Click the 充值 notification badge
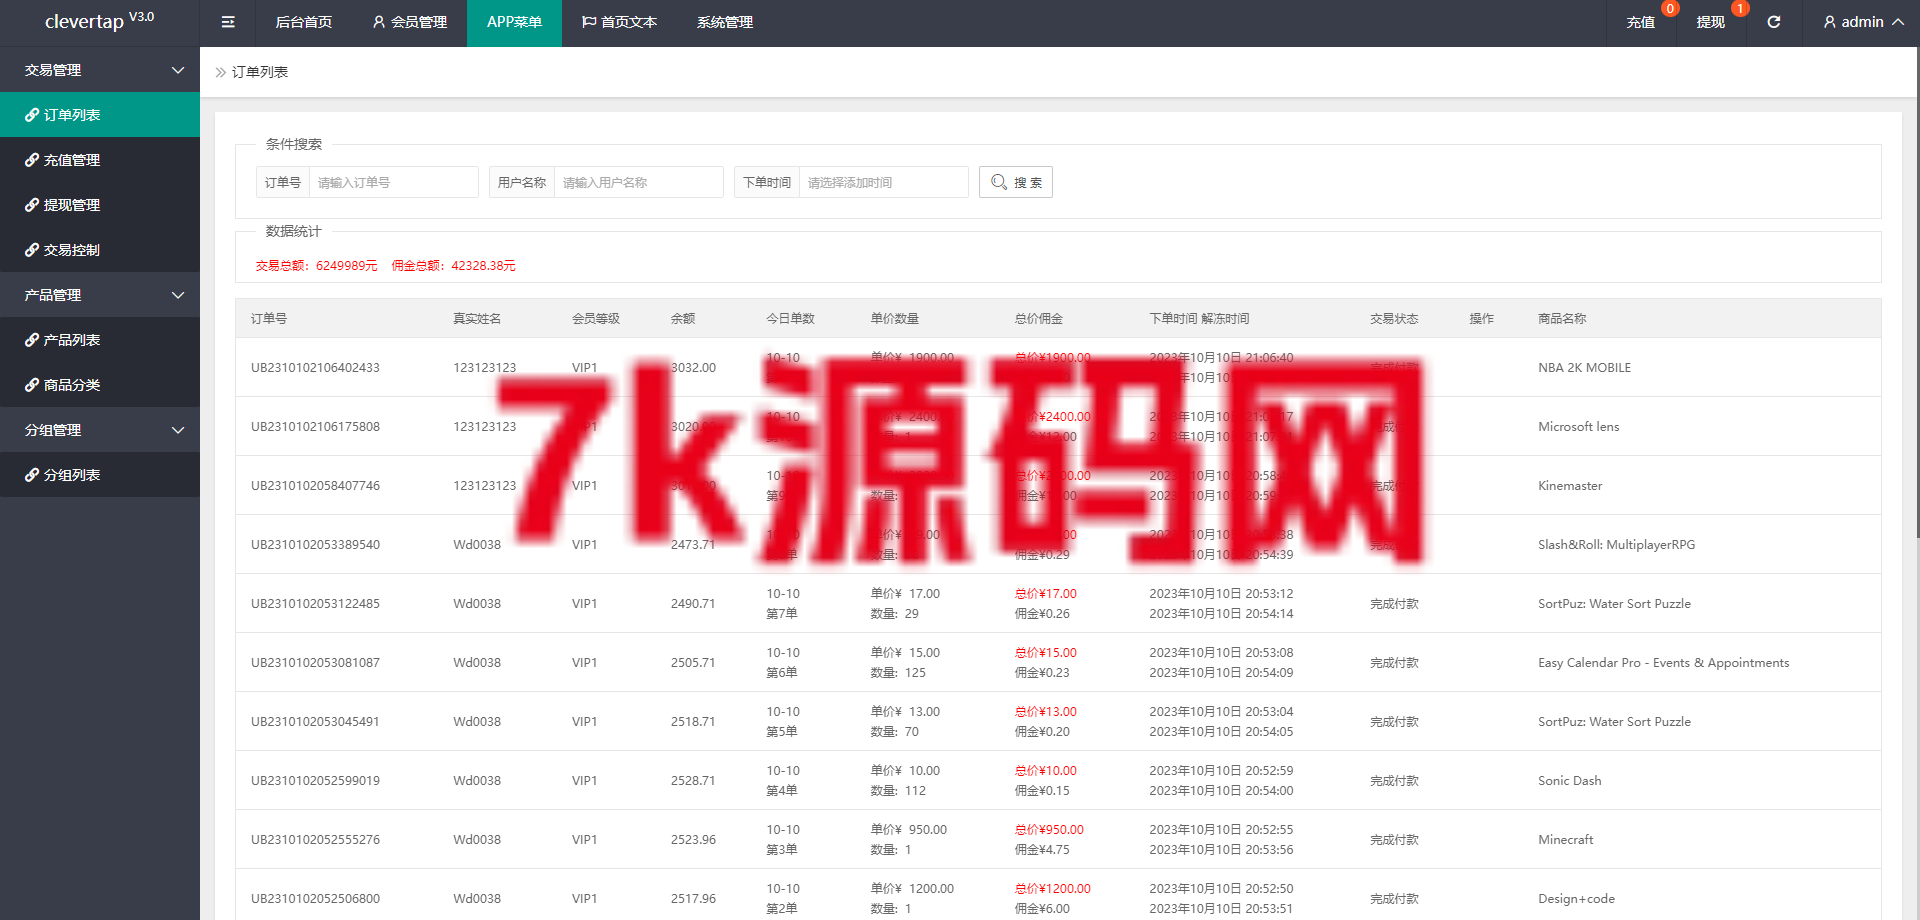Viewport: 1920px width, 920px height. 1670,9
